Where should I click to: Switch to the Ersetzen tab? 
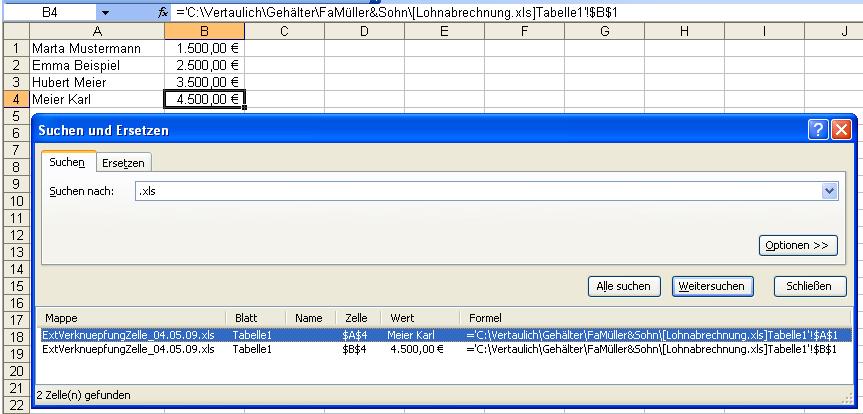point(123,162)
